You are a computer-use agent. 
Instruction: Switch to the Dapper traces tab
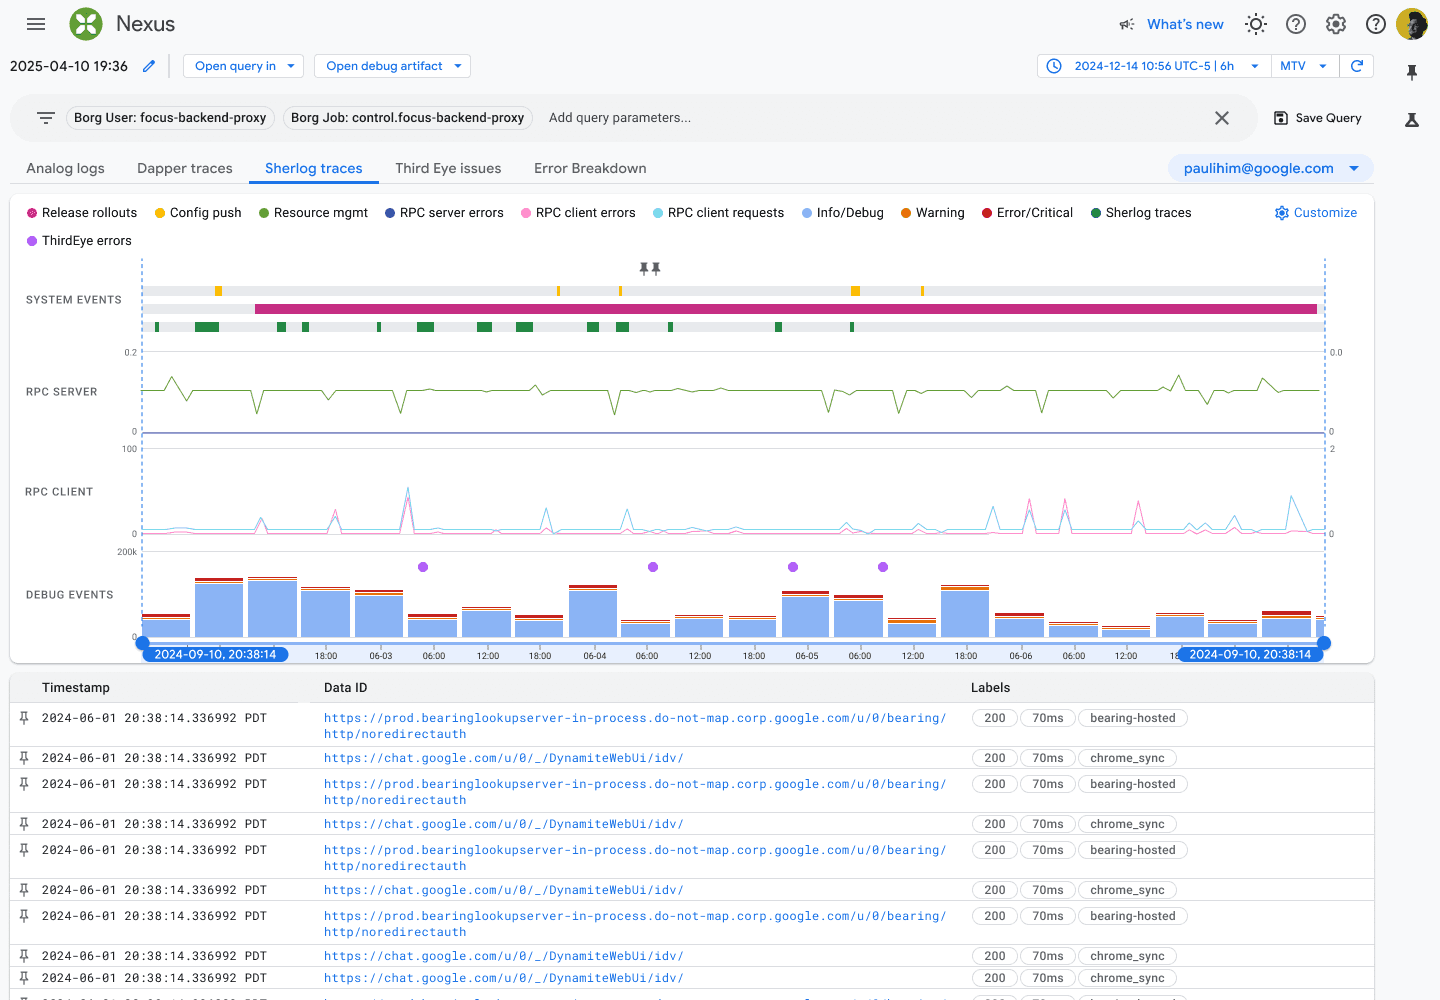pos(185,168)
